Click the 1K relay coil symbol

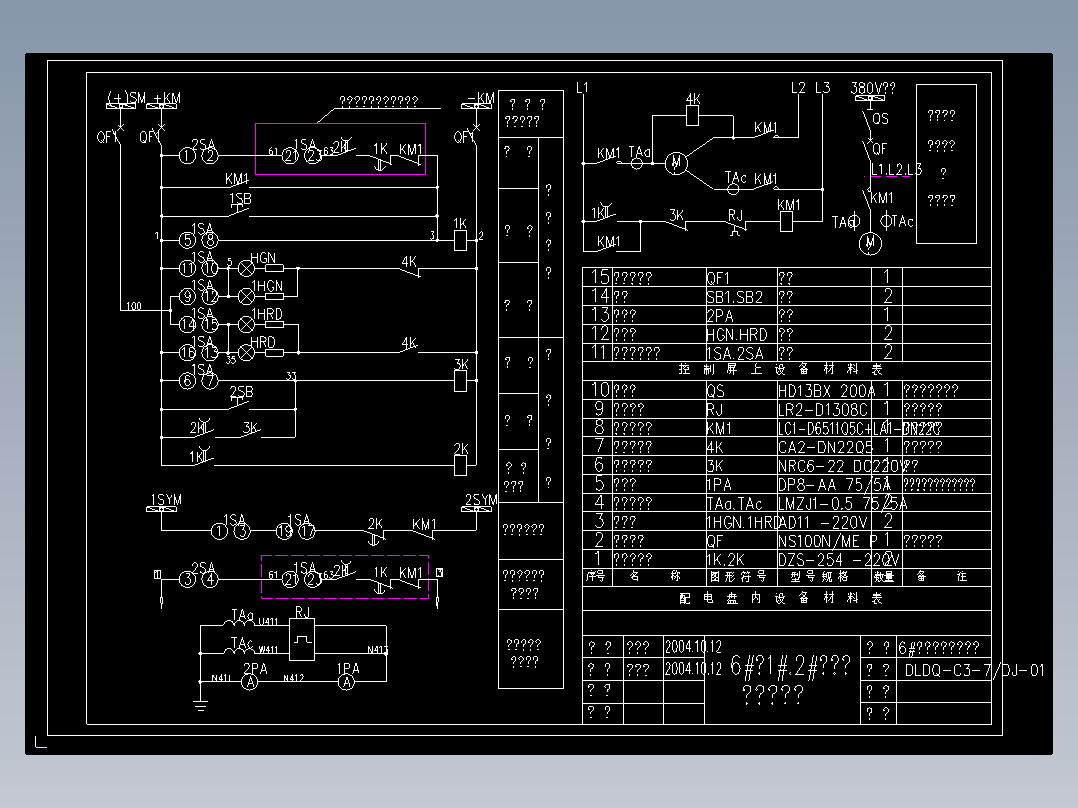coord(460,241)
